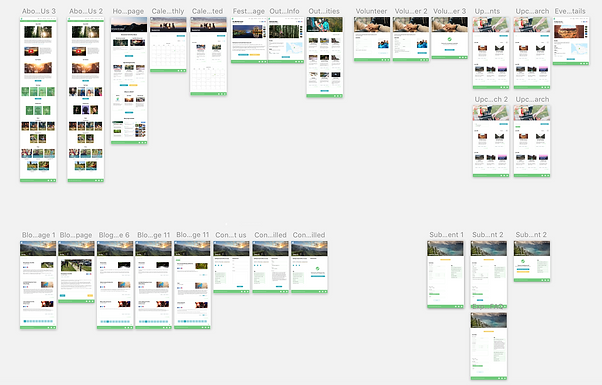This screenshot has width=602, height=385.
Task: Choose the Fest...age artboard preview
Action: coord(249,40)
